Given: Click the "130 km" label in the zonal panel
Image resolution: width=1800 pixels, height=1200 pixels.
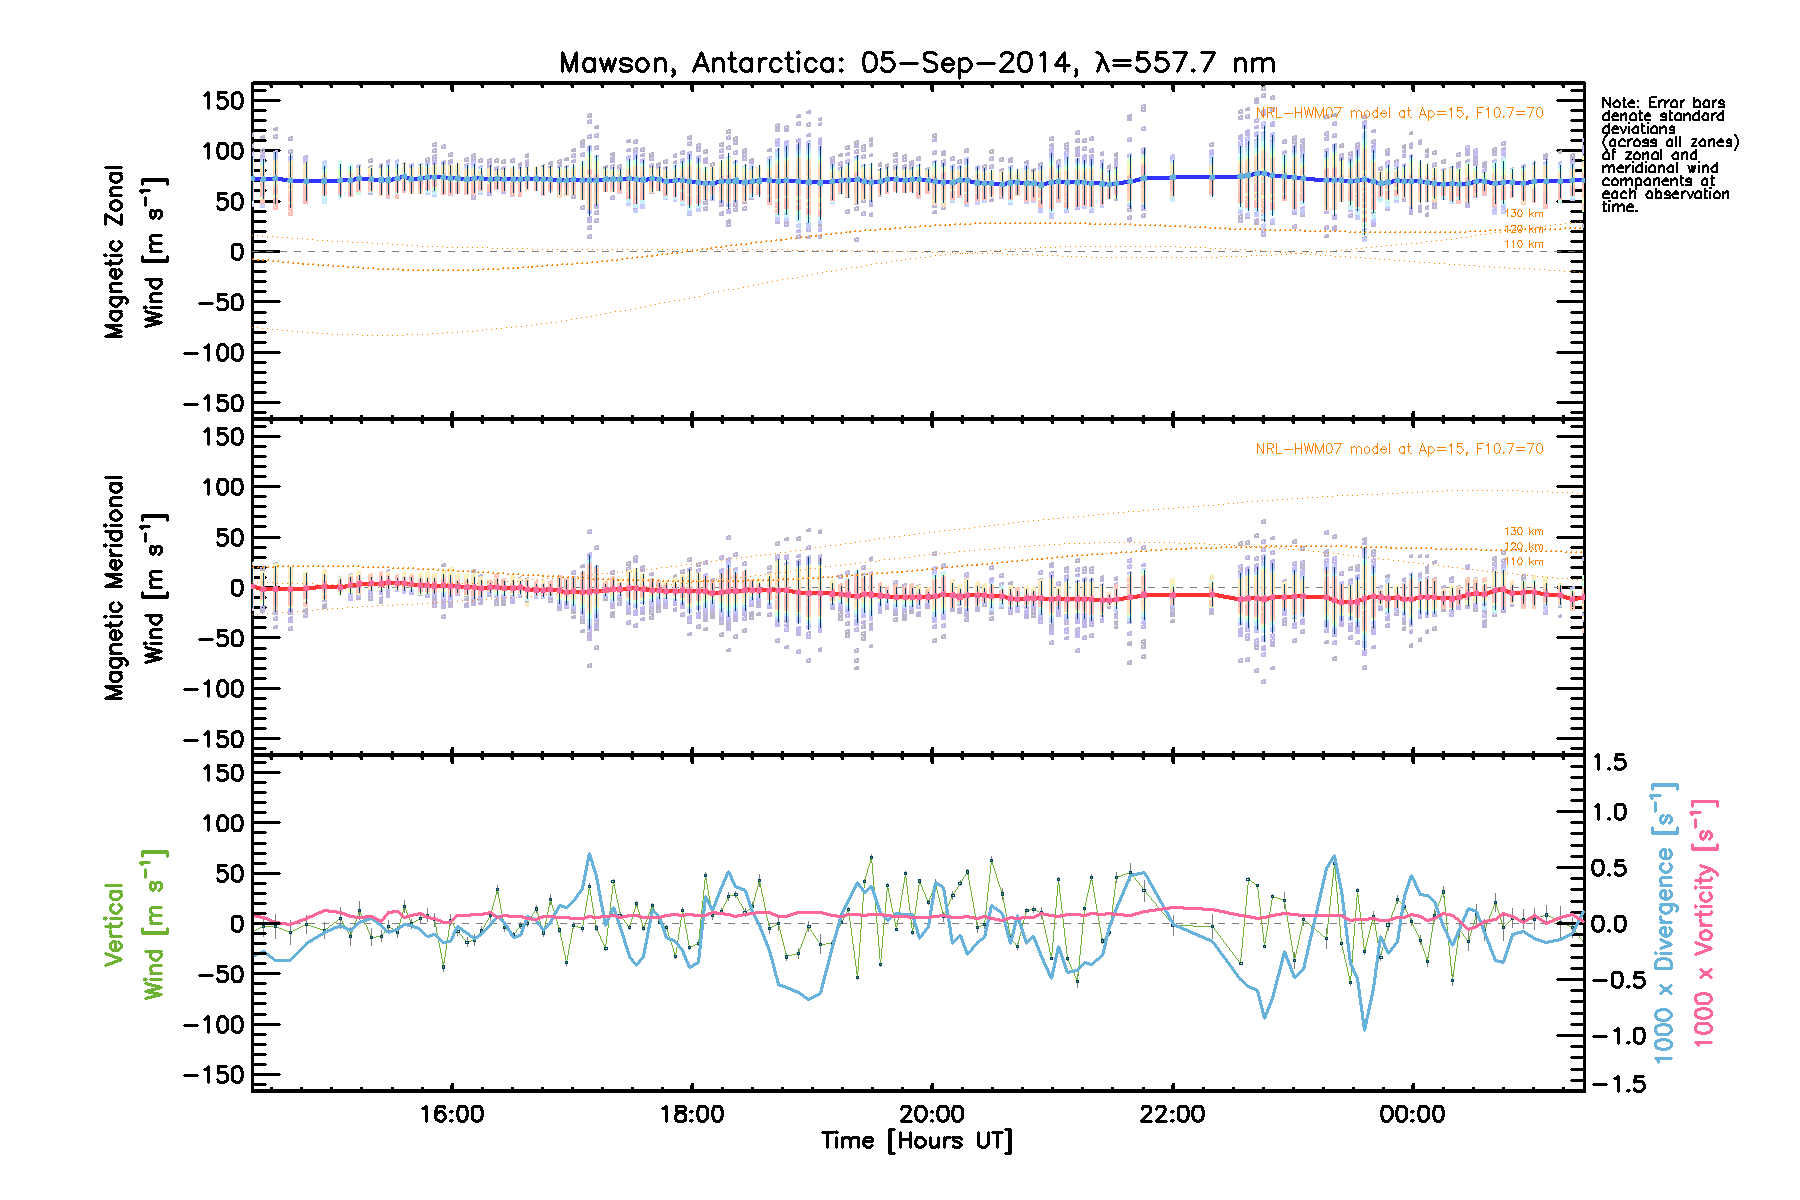Looking at the screenshot, I should tap(1524, 213).
